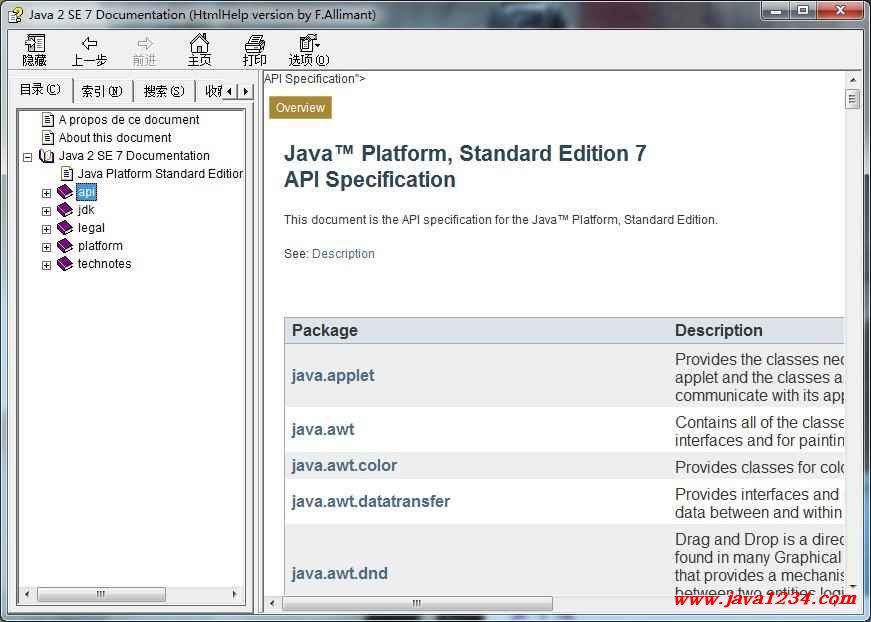This screenshot has height=622, width=871.
Task: Open the Options (选项) toolbar menu
Action: (308, 44)
